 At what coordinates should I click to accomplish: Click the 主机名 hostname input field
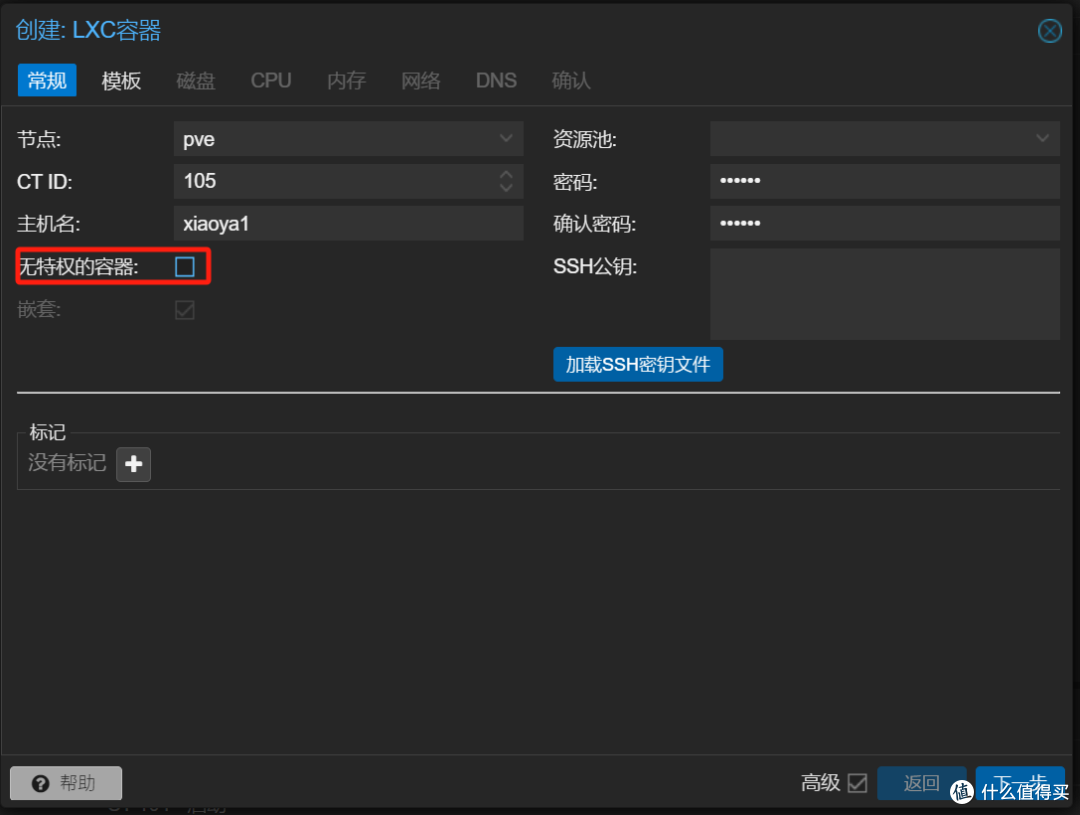click(x=348, y=223)
